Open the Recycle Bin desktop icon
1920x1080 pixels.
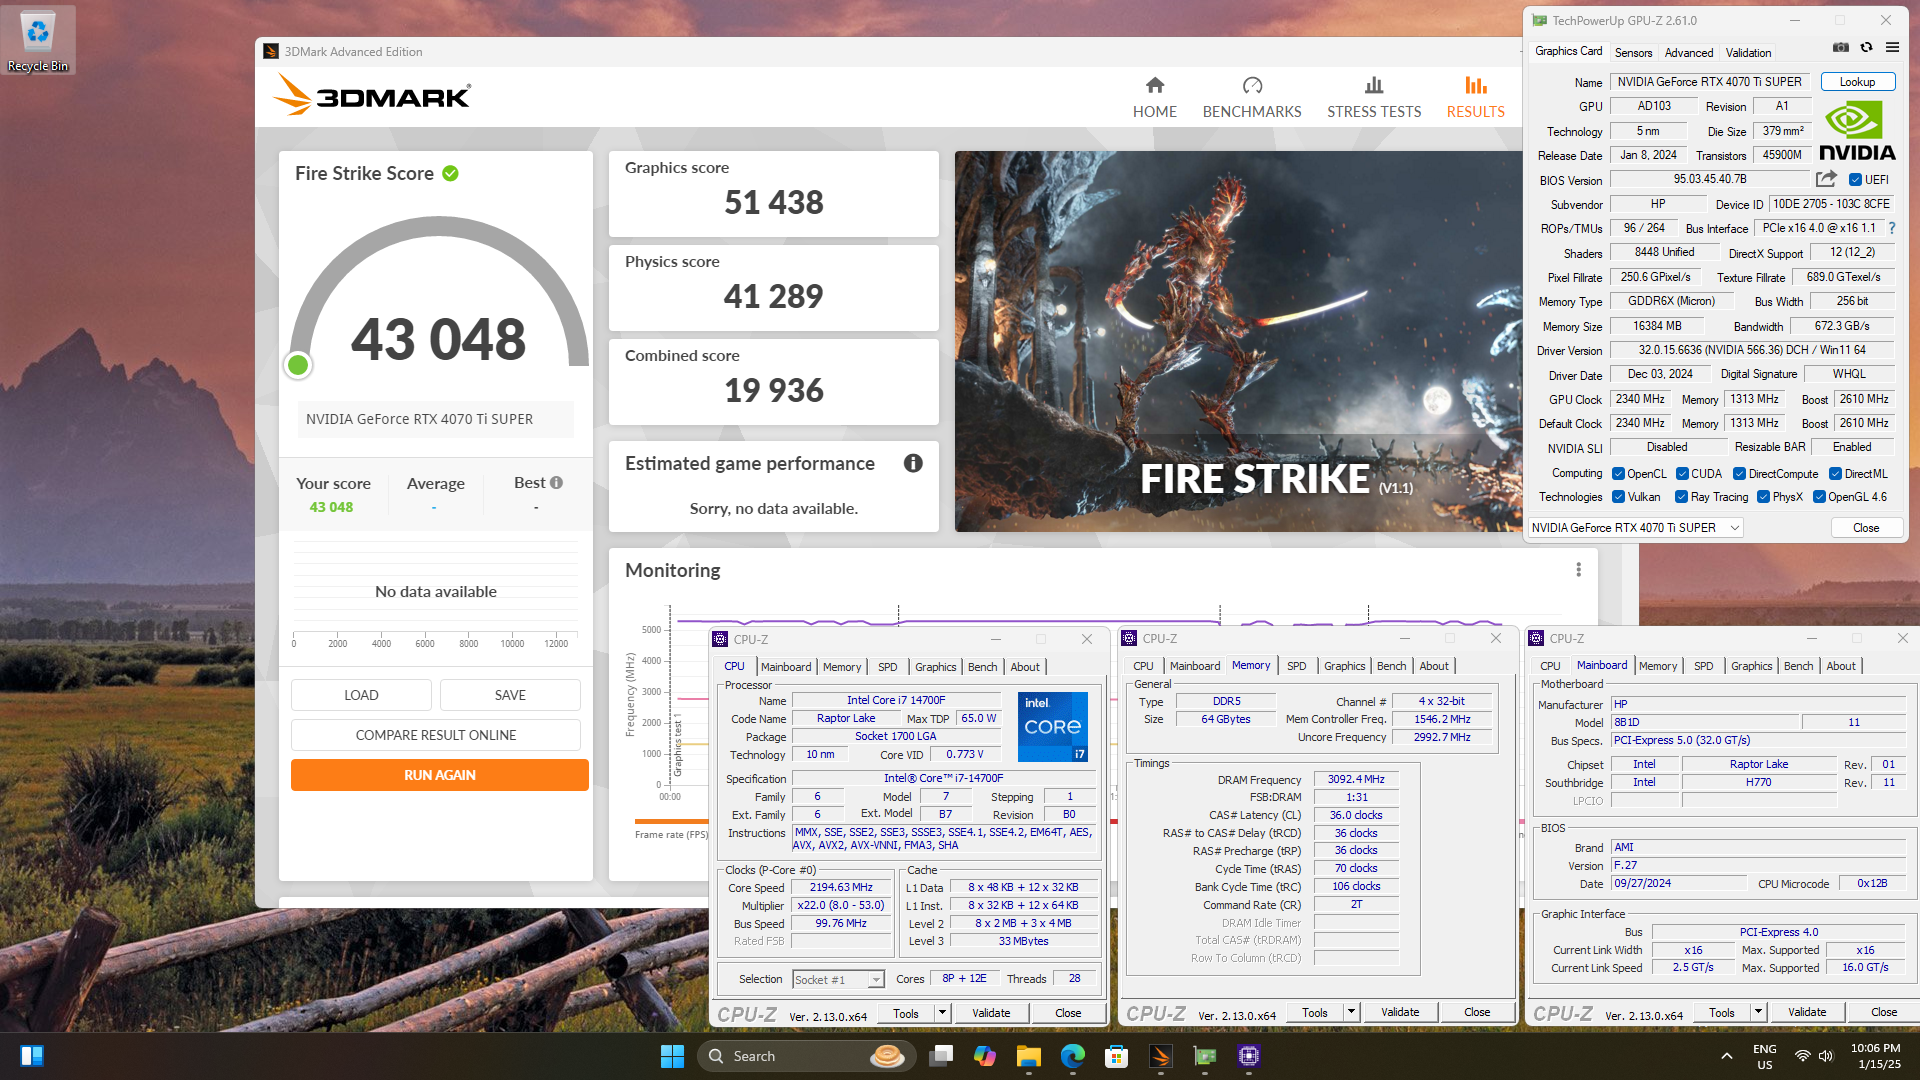coord(38,40)
